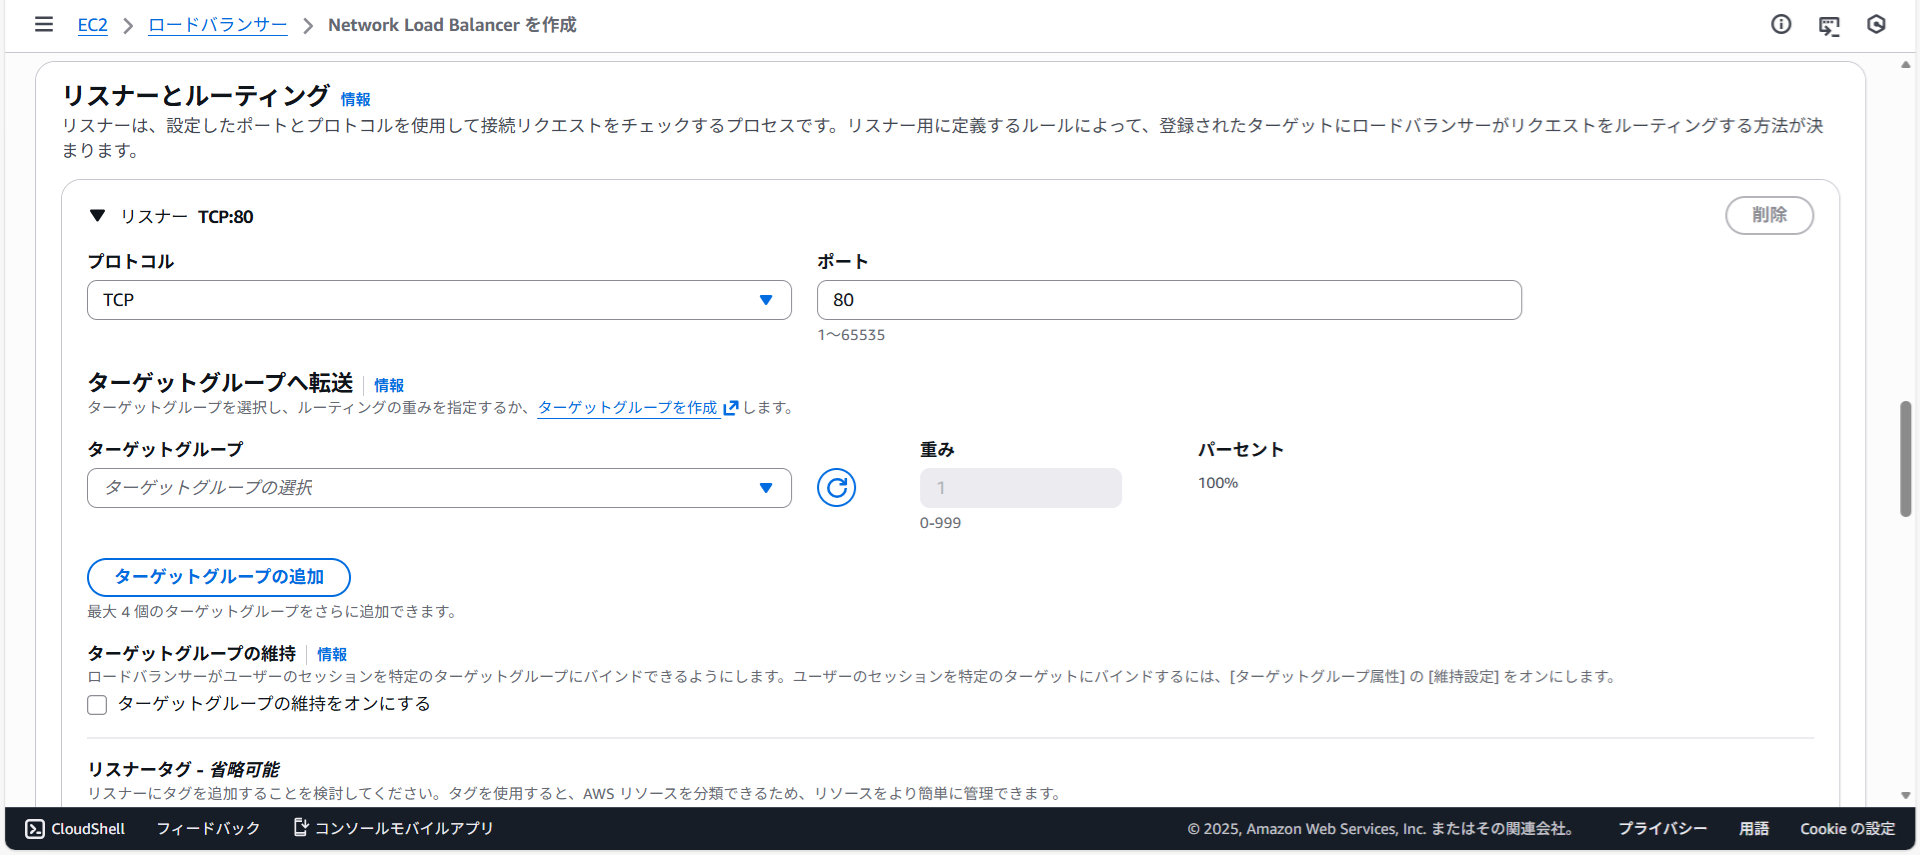
Task: Refresh the target group list
Action: (836, 488)
